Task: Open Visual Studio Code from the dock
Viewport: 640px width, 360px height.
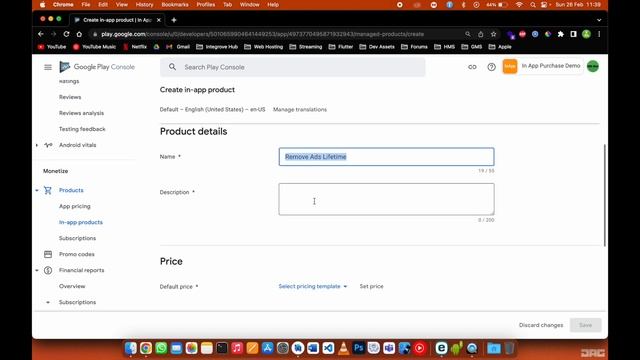Action: coord(328,348)
